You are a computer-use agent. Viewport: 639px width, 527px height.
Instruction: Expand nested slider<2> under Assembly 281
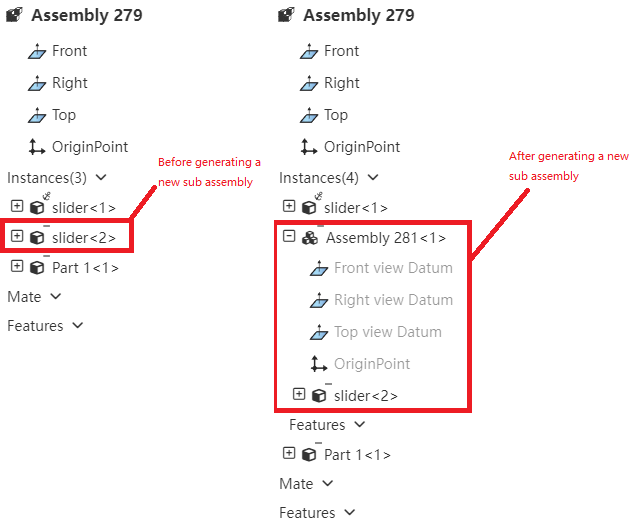click(x=299, y=394)
